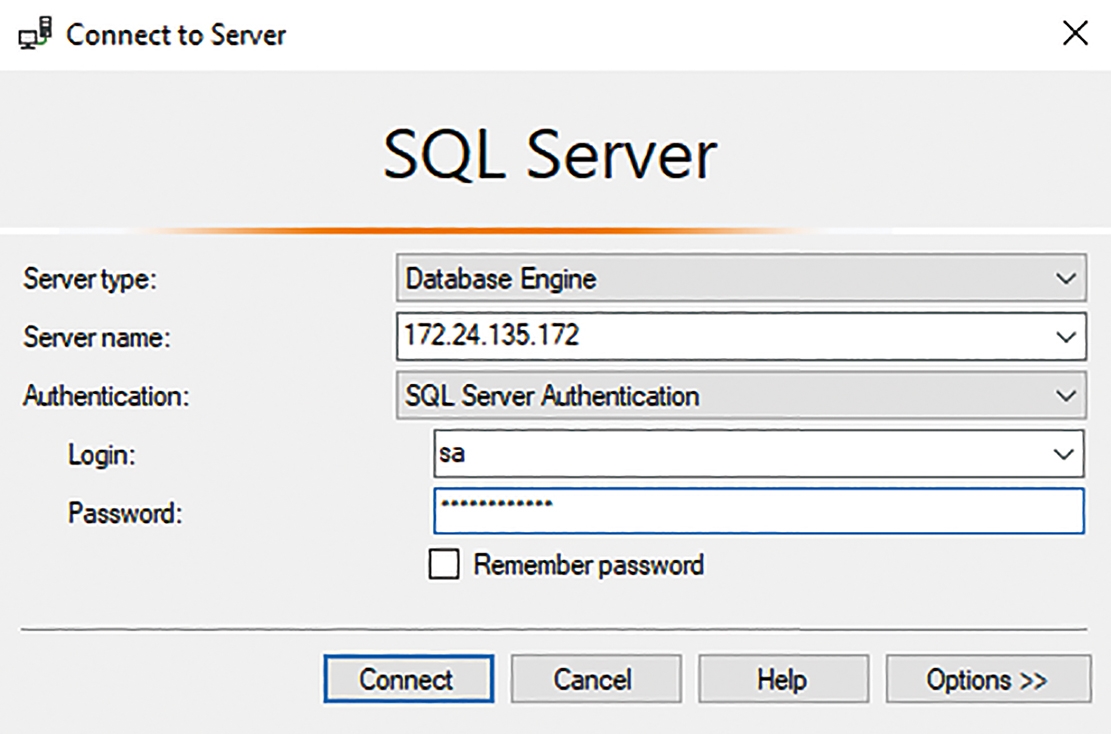This screenshot has height=734, width=1111.
Task: Click the Server name: label
Action: pyautogui.click(x=97, y=337)
